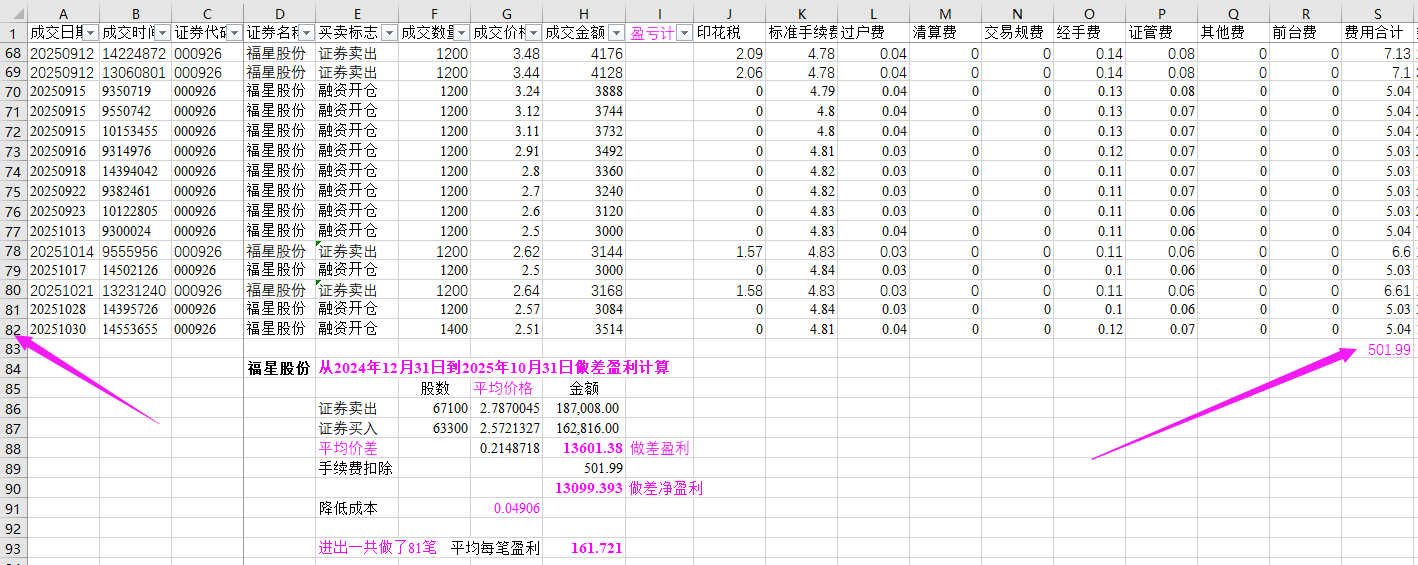Open the 成交数量 filter dropdown in column F

(x=461, y=33)
